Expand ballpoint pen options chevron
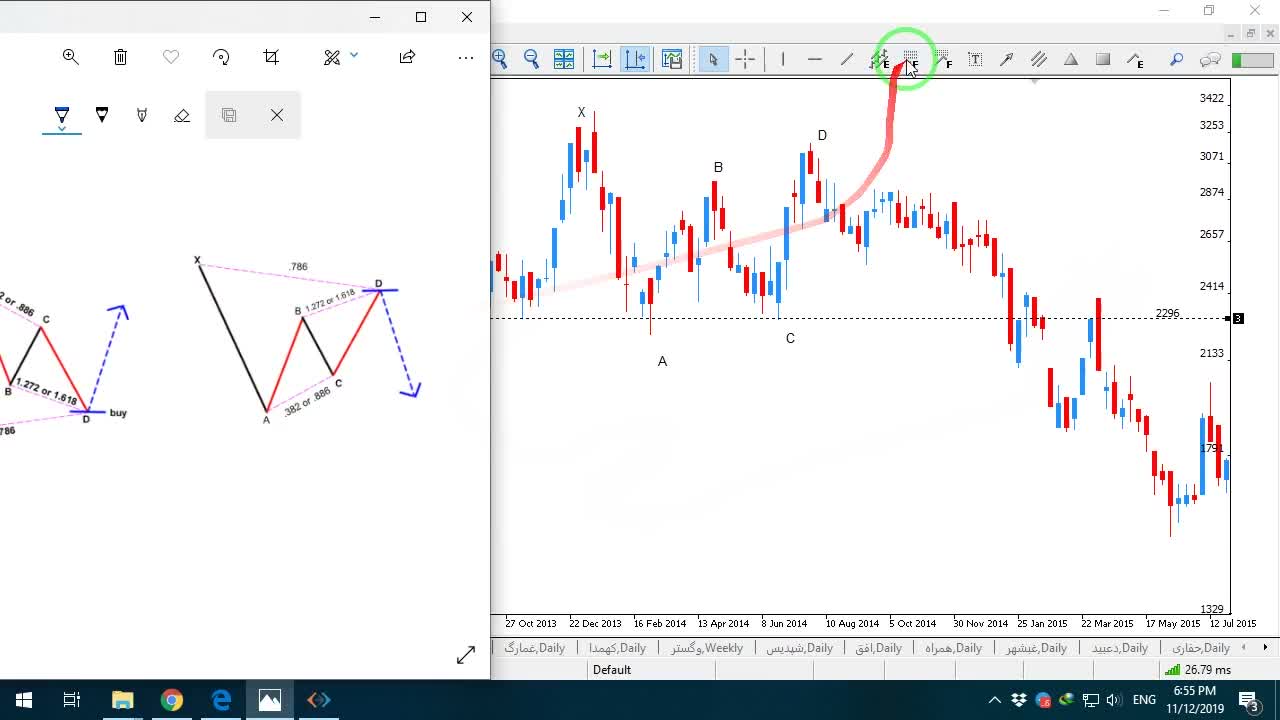1280x720 pixels. click(x=62, y=129)
